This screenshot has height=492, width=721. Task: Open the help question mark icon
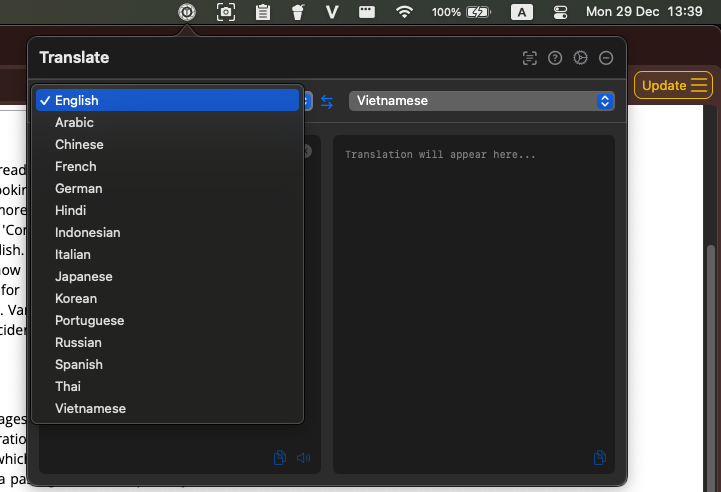point(555,58)
